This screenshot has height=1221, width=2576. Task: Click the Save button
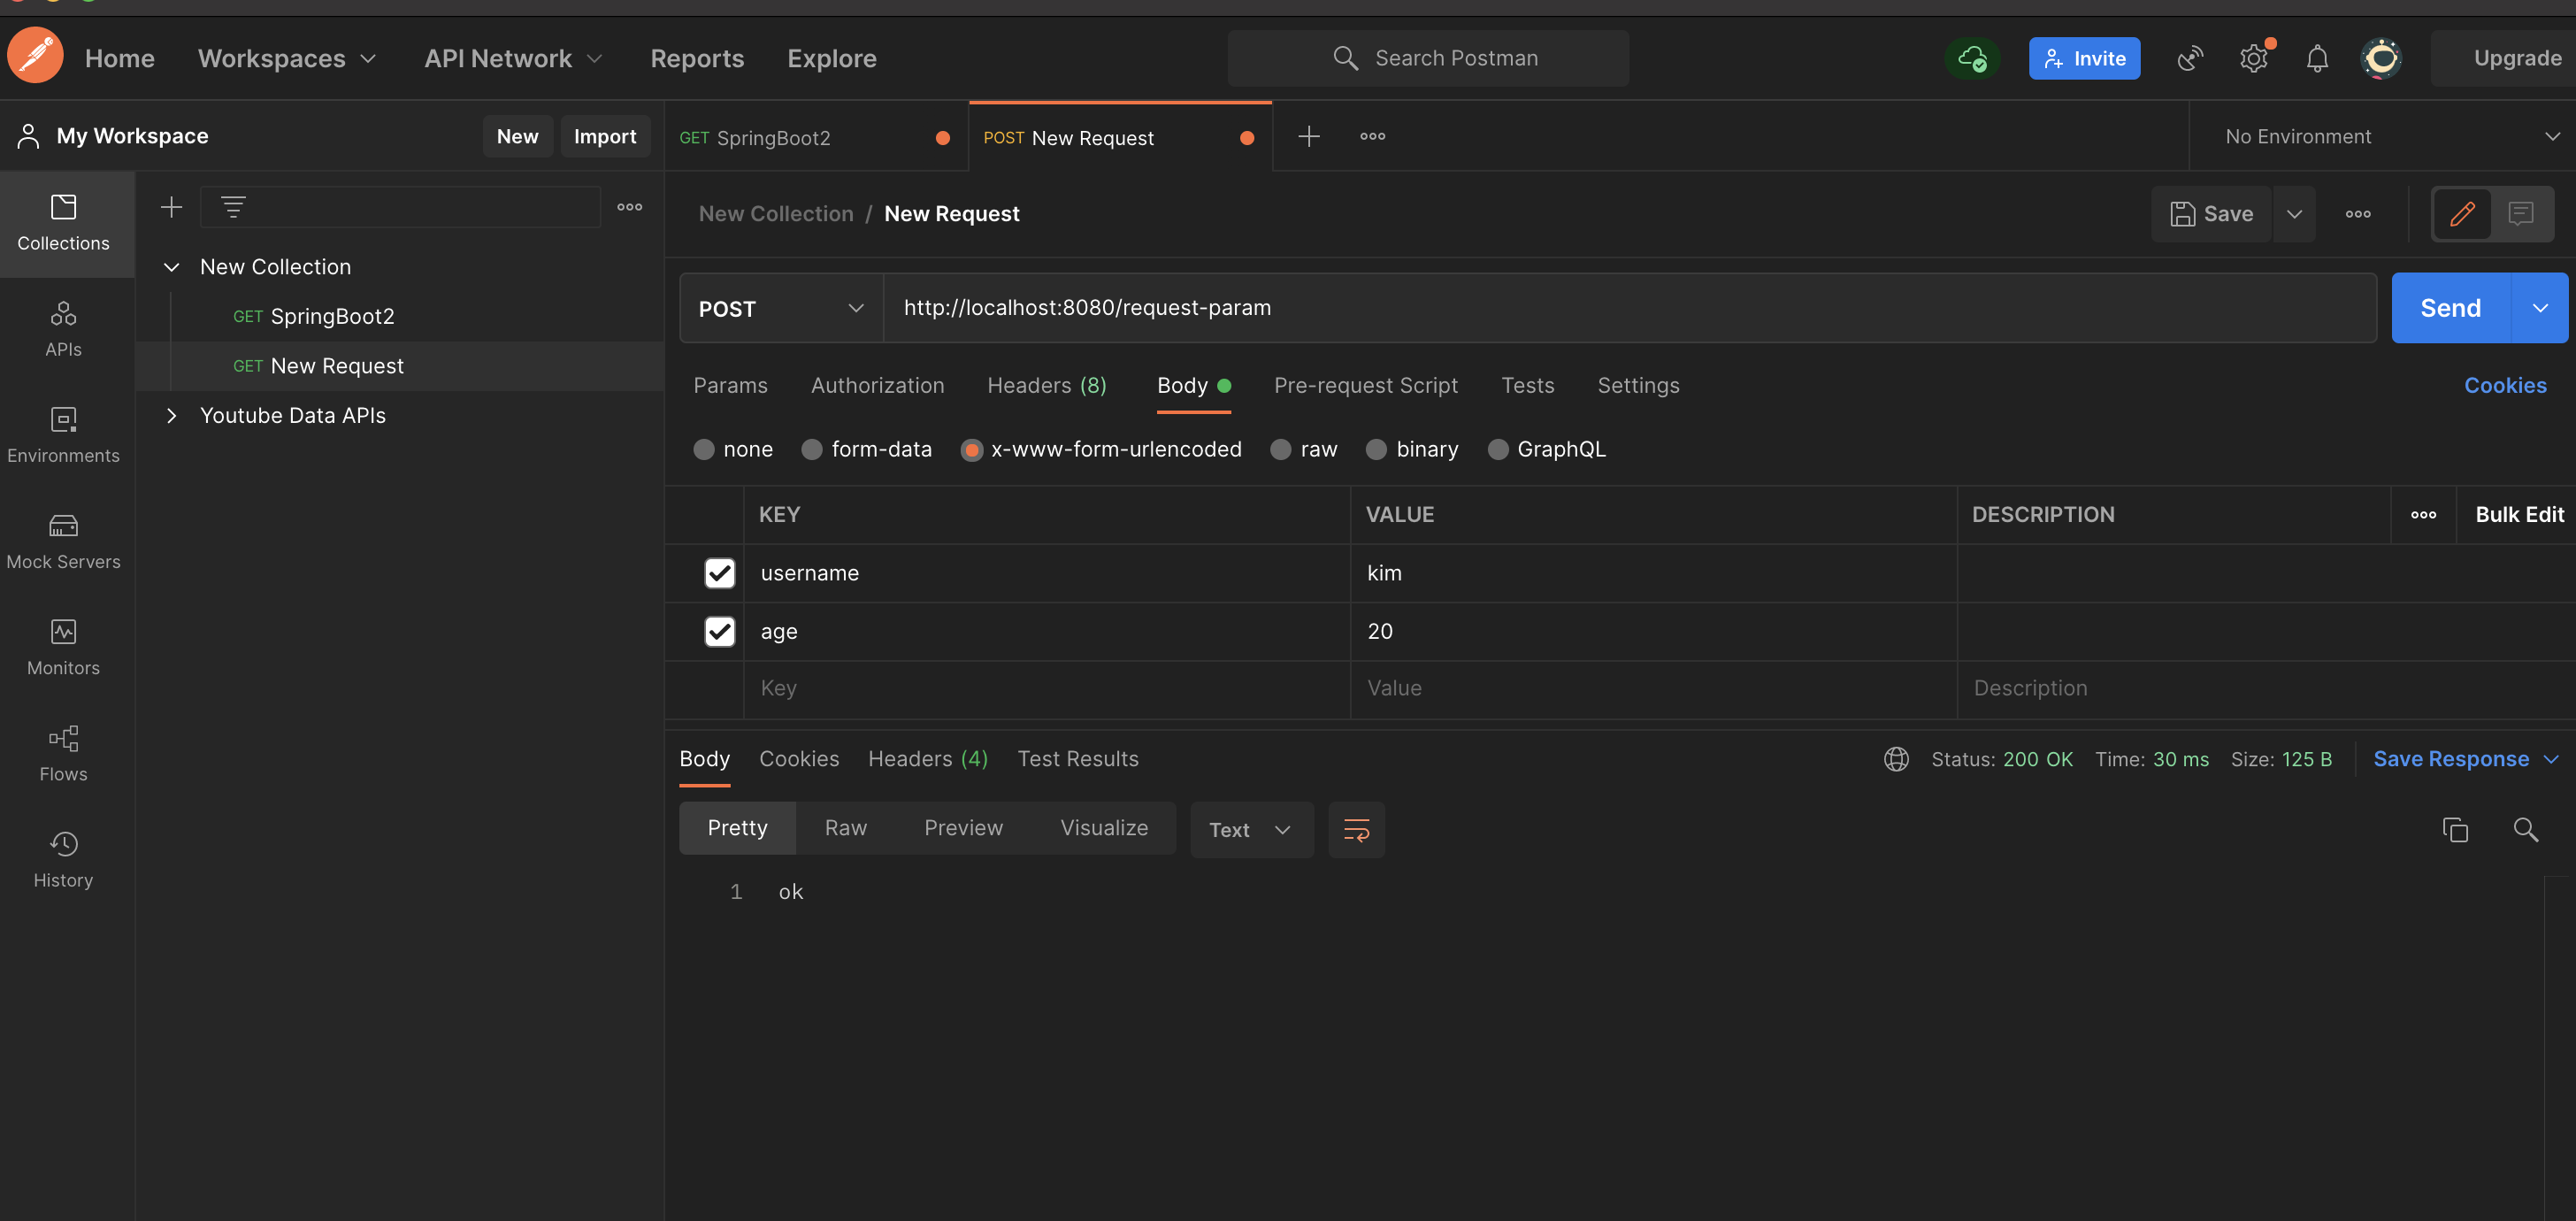click(2211, 214)
